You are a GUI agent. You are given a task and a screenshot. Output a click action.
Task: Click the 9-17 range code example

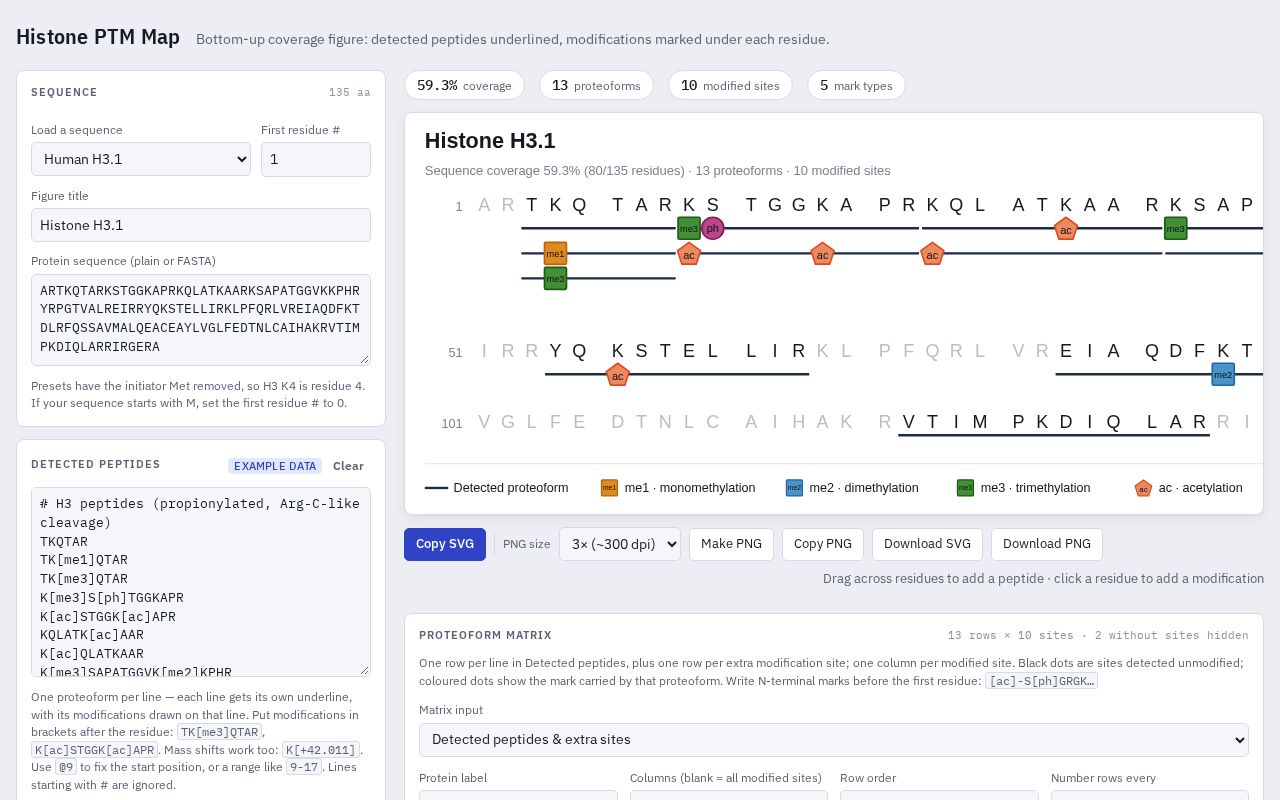click(303, 767)
